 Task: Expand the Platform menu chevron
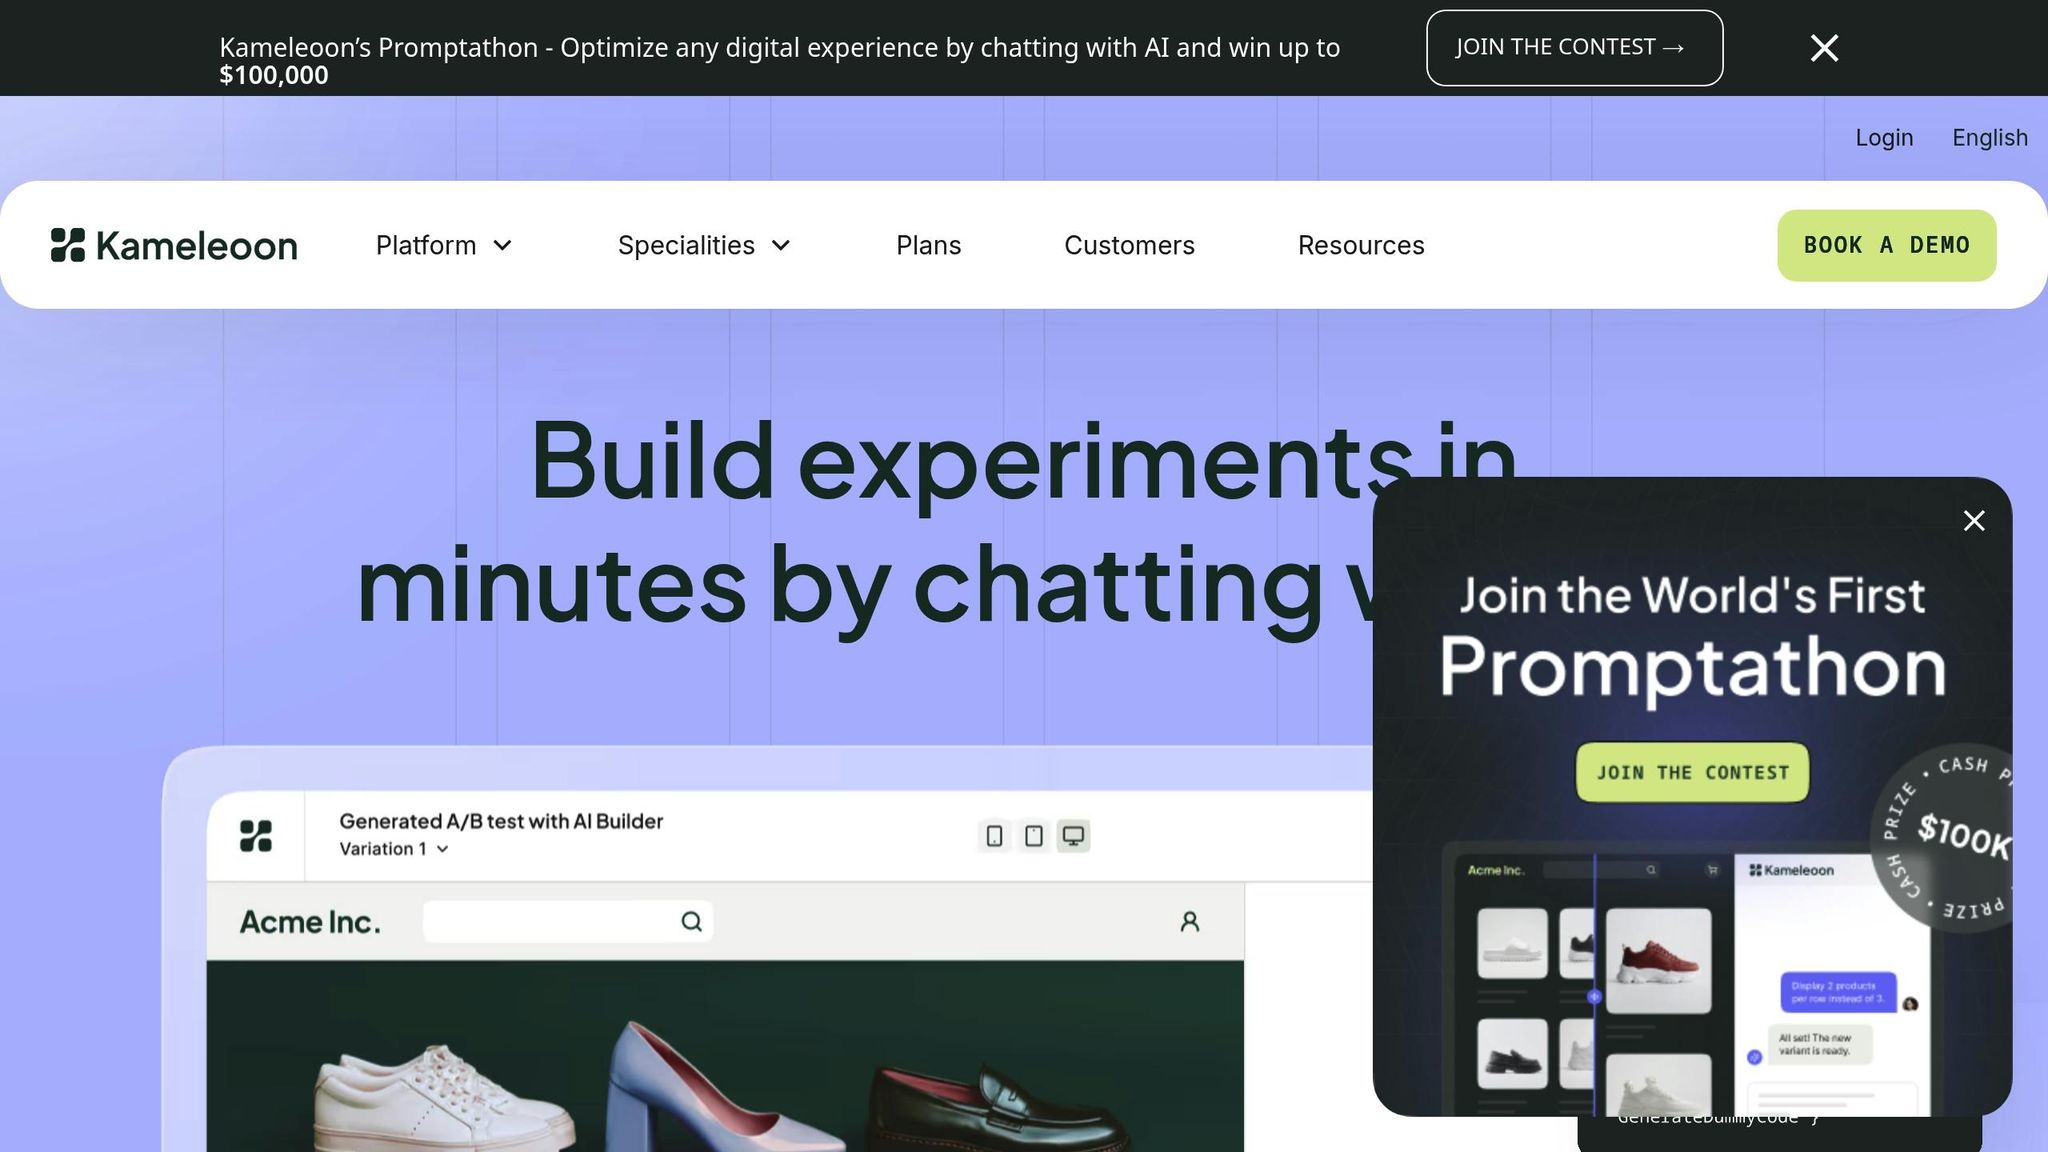pyautogui.click(x=503, y=245)
